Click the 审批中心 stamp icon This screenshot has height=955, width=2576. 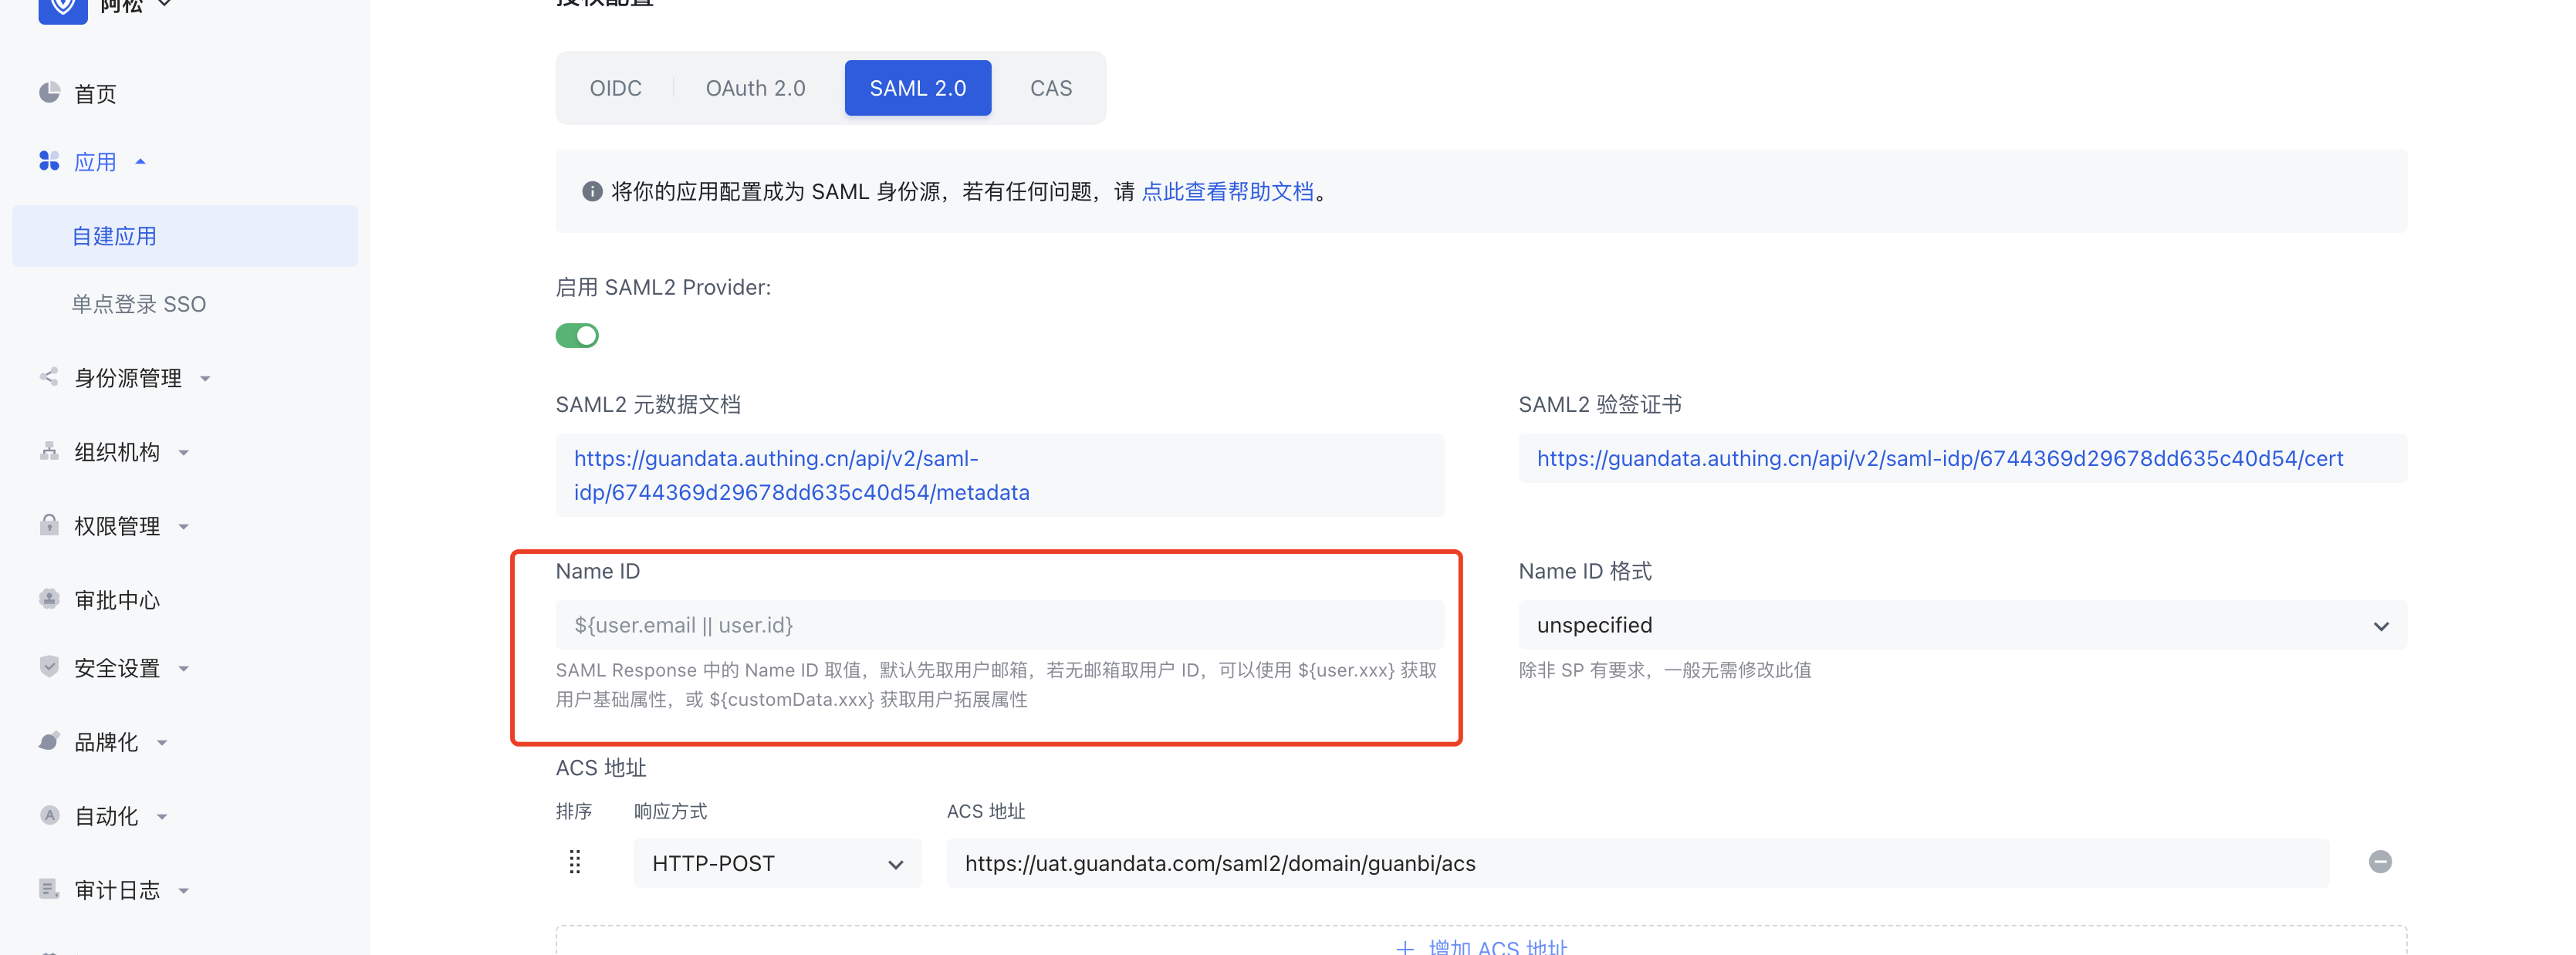pos(49,599)
